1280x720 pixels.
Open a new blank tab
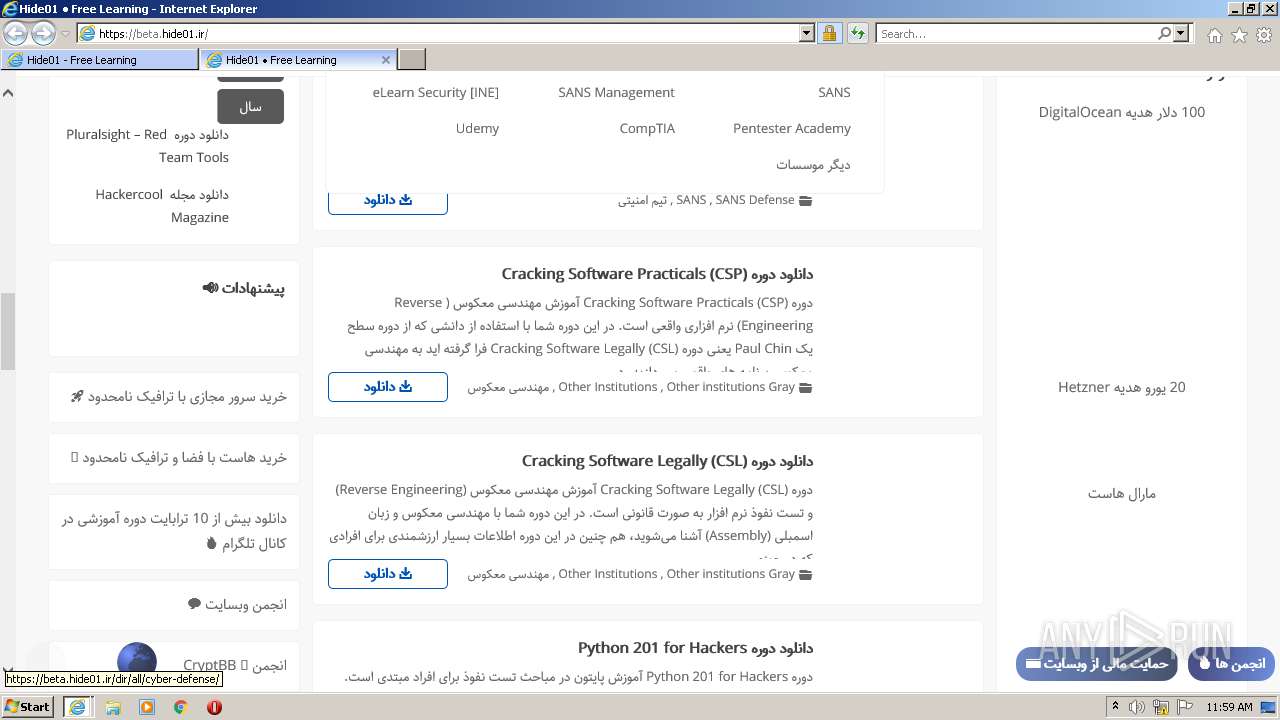point(412,60)
